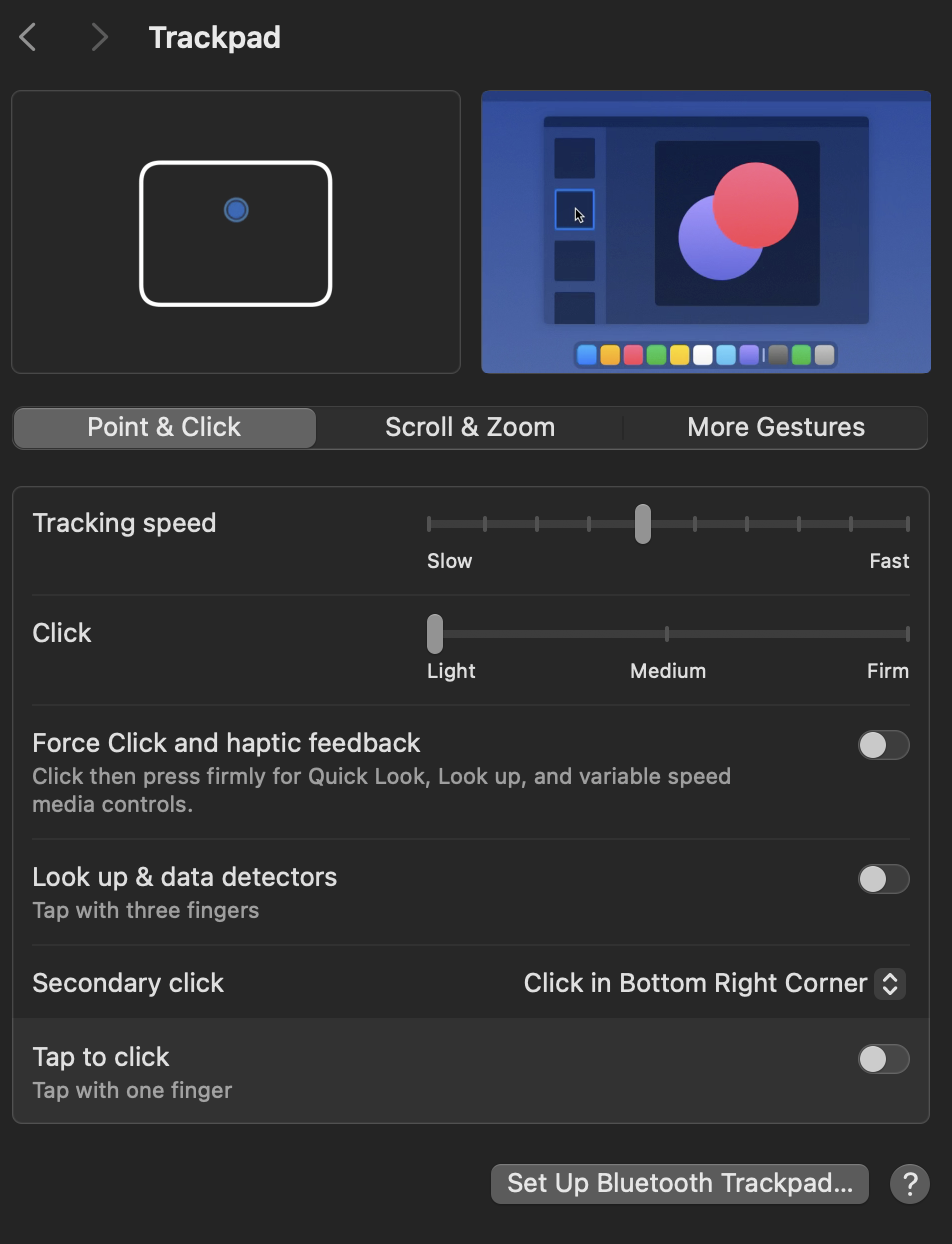Enable Force Click and haptic feedback
Screen dimensions: 952x1244
(883, 745)
